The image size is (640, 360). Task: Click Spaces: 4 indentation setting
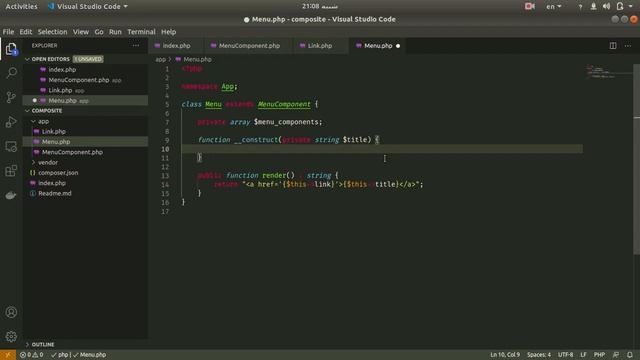point(539,355)
